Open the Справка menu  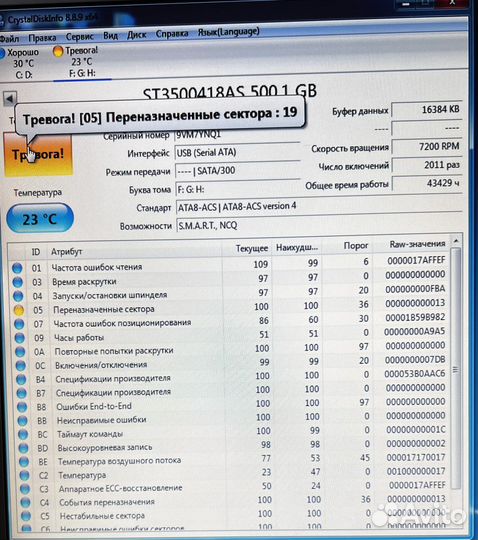point(172,34)
